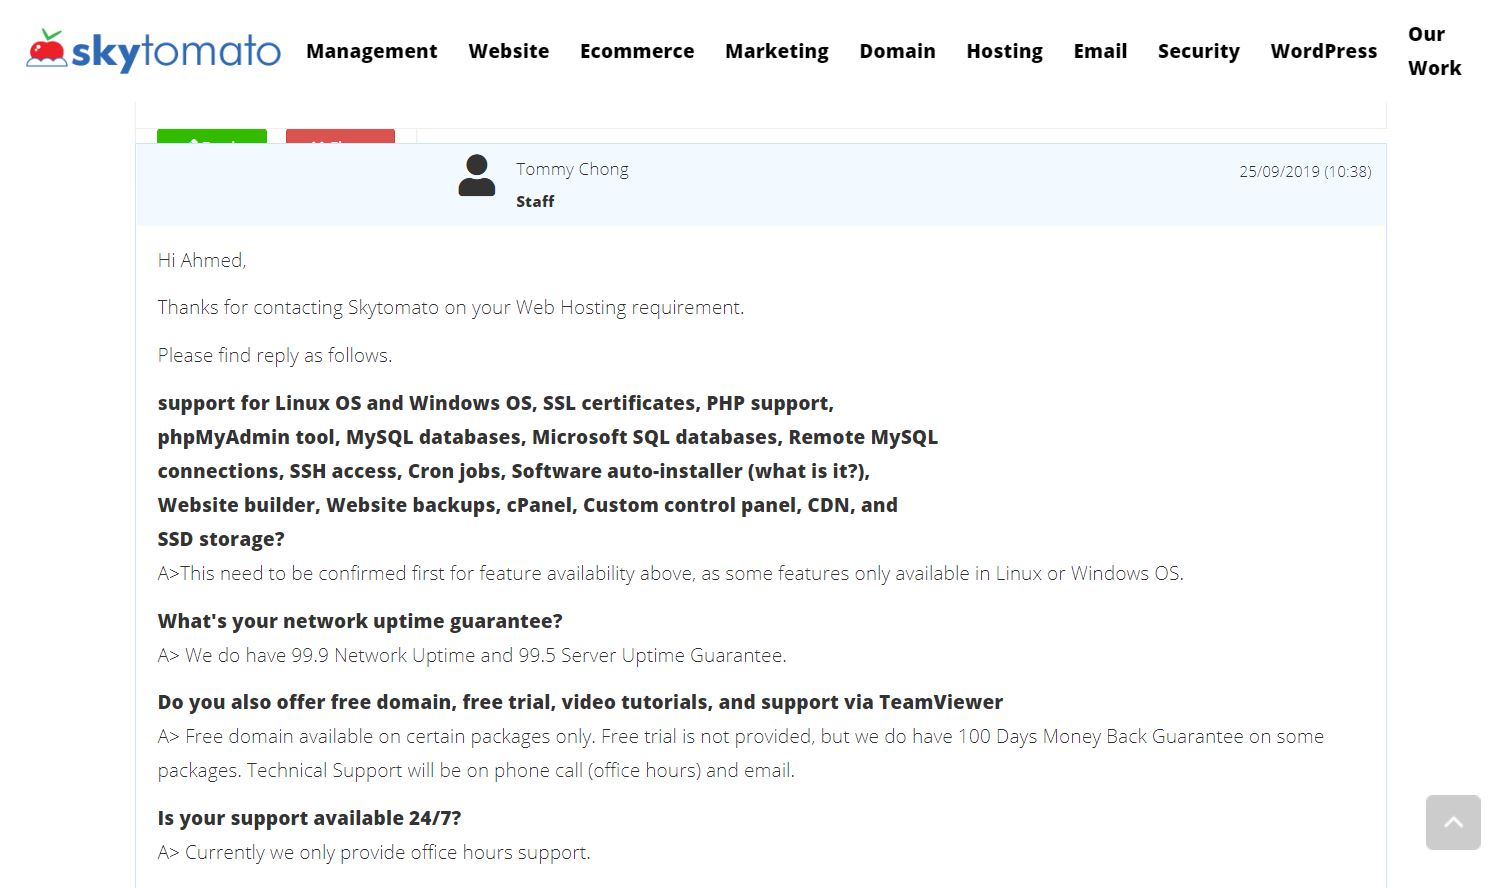Viewport: 1510px width, 888px height.
Task: Click "Please find reply as follows." text
Action: [x=275, y=355]
